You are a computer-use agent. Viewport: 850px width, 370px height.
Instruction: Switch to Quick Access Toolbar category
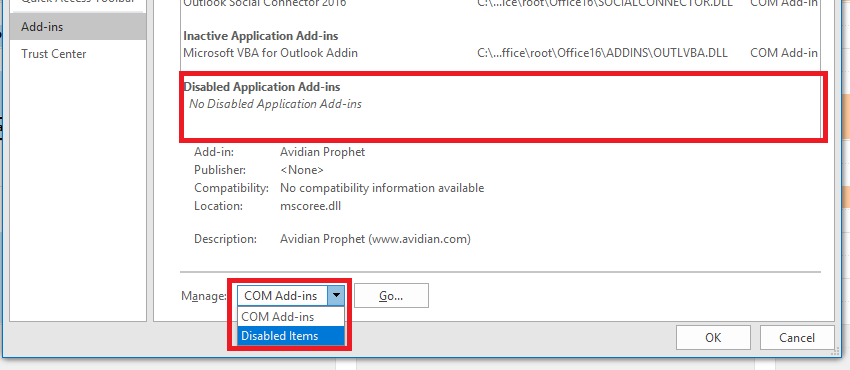[x=78, y=3]
